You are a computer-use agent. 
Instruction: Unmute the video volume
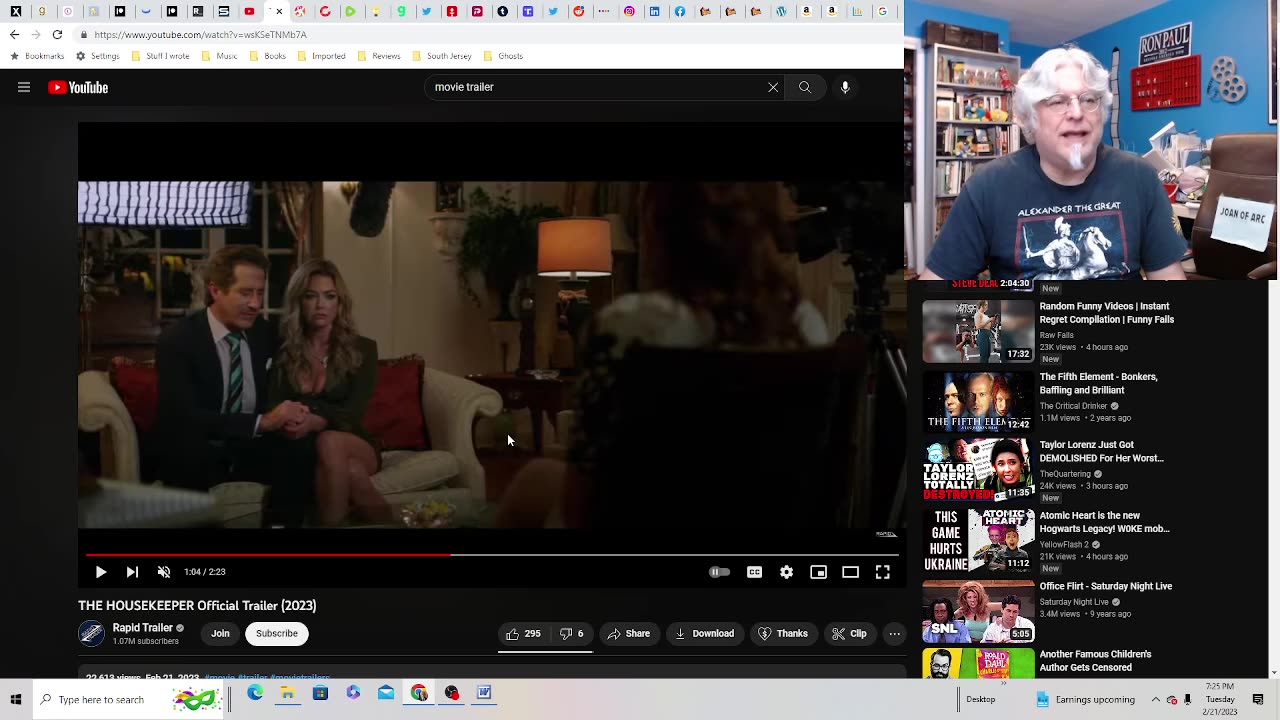[164, 572]
